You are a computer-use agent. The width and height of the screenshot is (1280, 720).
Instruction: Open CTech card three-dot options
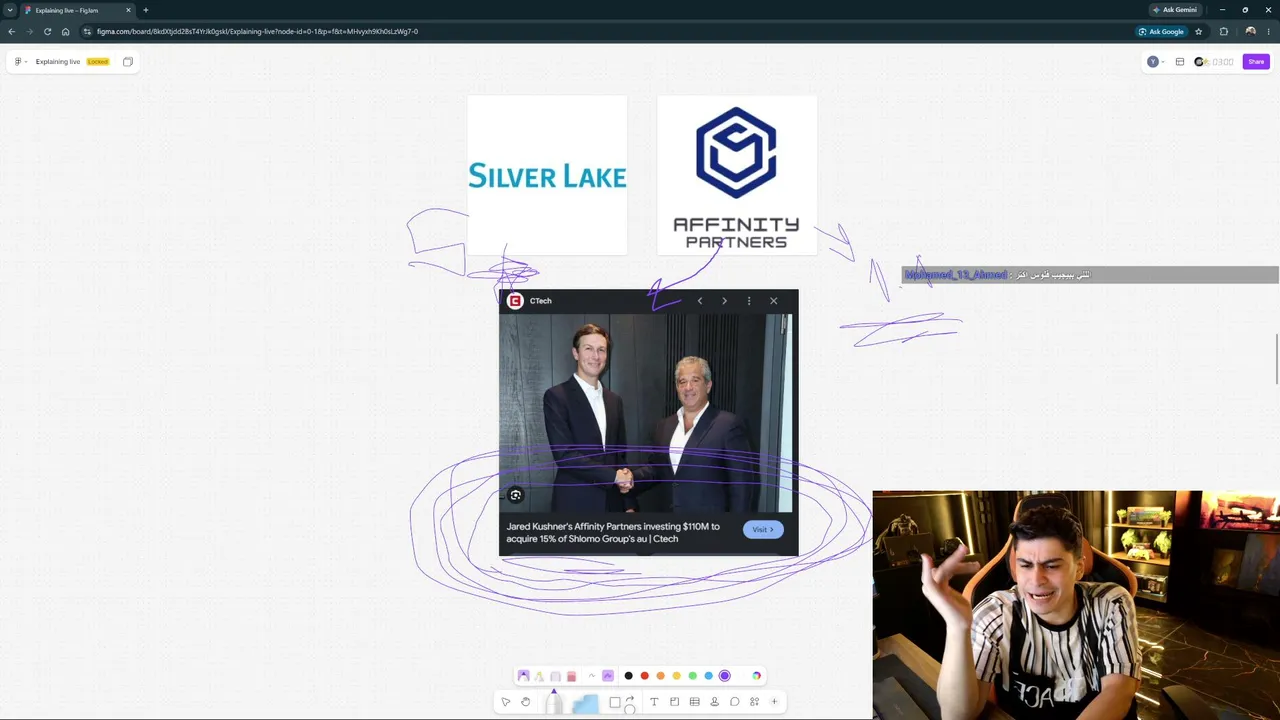tap(749, 301)
